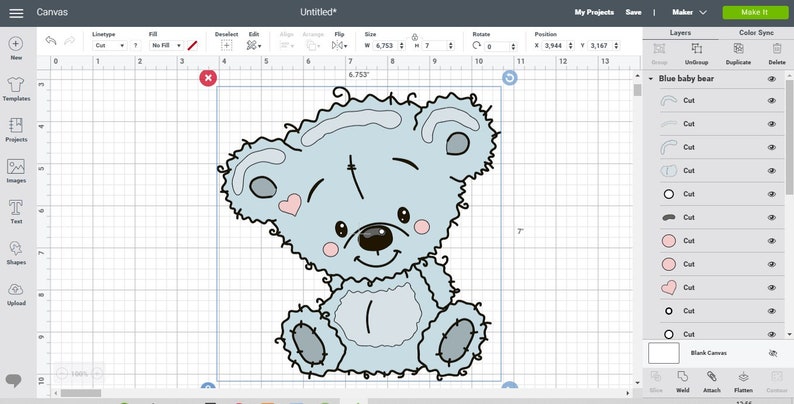The width and height of the screenshot is (794, 404).
Task: Open the Fill No Fill dropdown
Action: 166,46
